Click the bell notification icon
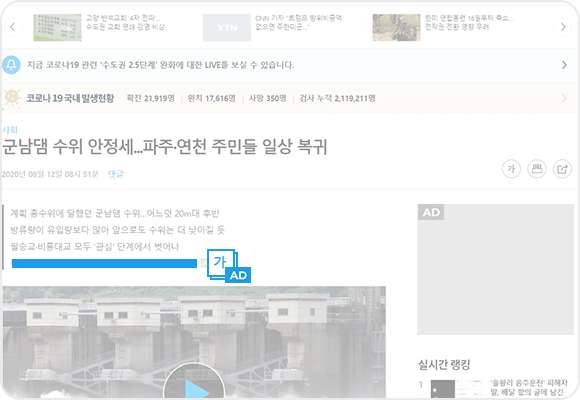This screenshot has width=580, height=400. point(11,65)
